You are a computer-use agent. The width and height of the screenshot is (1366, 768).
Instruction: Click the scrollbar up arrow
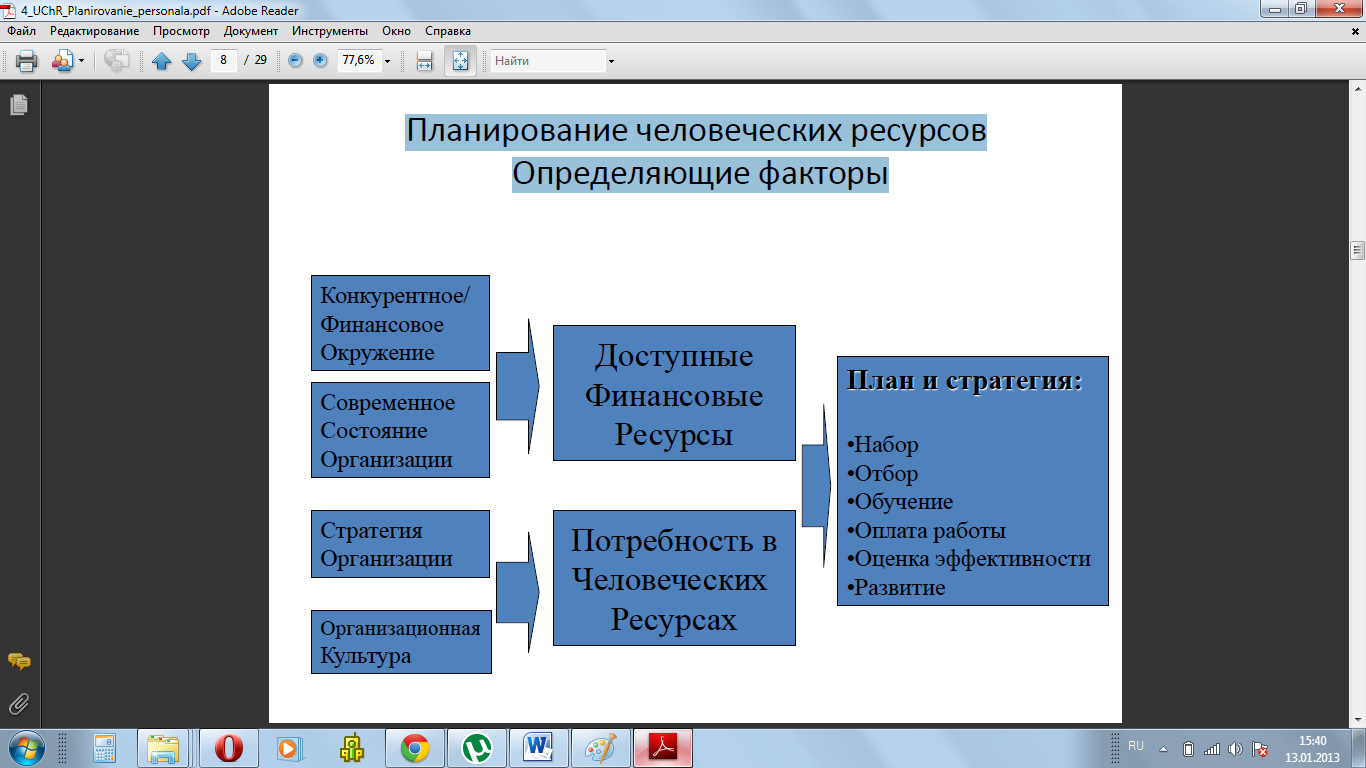tap(1357, 89)
